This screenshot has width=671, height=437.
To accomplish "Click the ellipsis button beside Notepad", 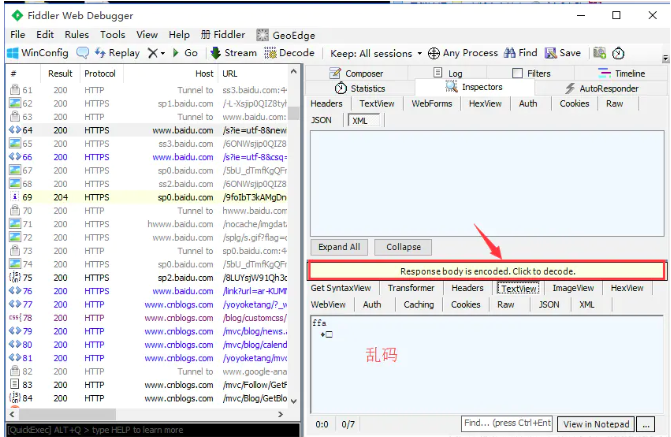I will coord(646,424).
